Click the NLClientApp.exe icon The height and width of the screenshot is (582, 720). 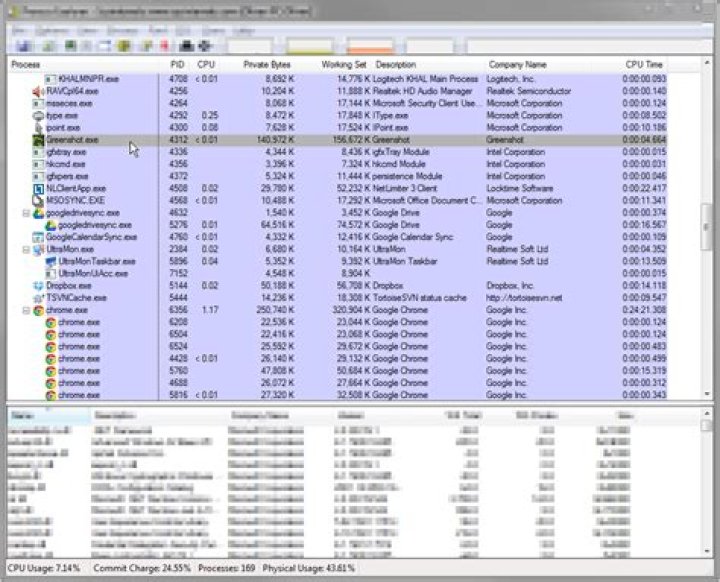point(38,188)
